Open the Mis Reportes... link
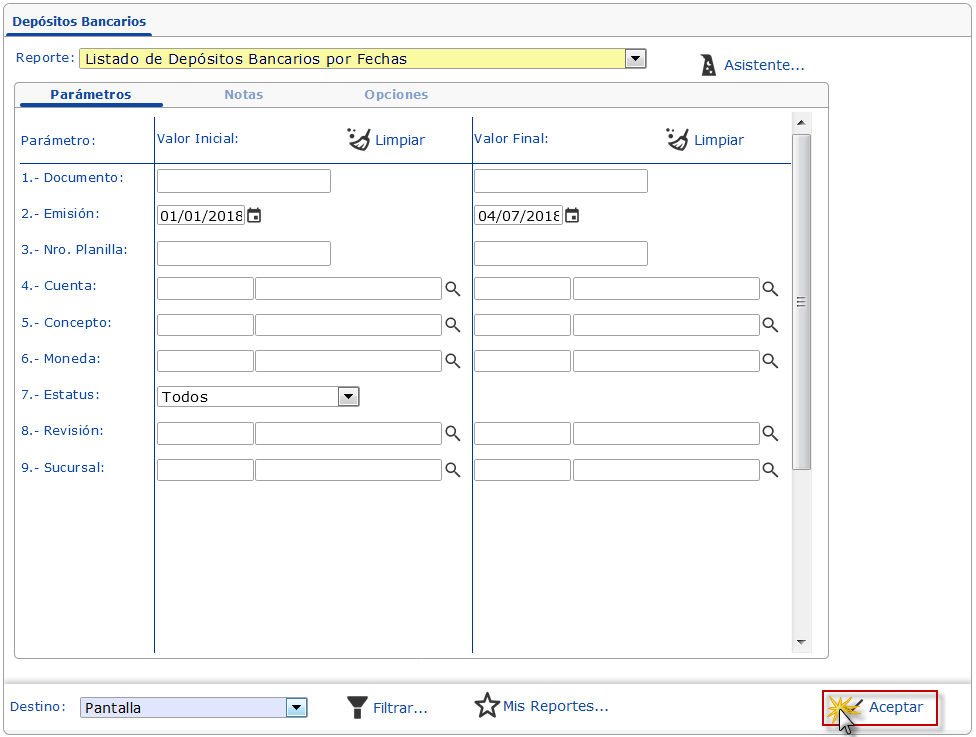The width and height of the screenshot is (976, 737). [555, 706]
